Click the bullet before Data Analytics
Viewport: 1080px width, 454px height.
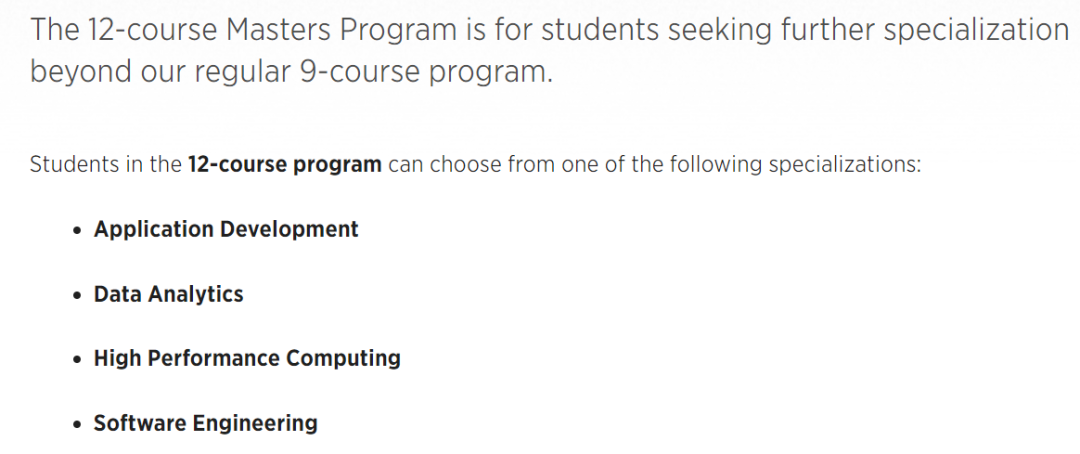[x=77, y=296]
